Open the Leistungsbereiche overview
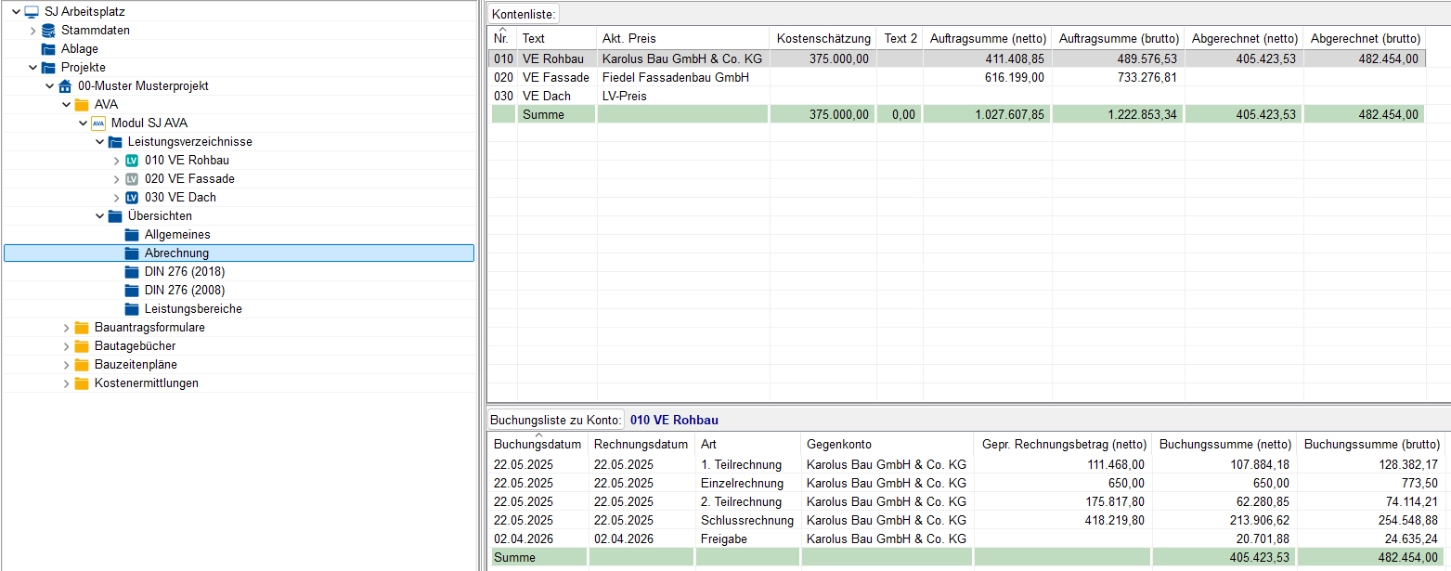1451x571 pixels. [x=193, y=309]
